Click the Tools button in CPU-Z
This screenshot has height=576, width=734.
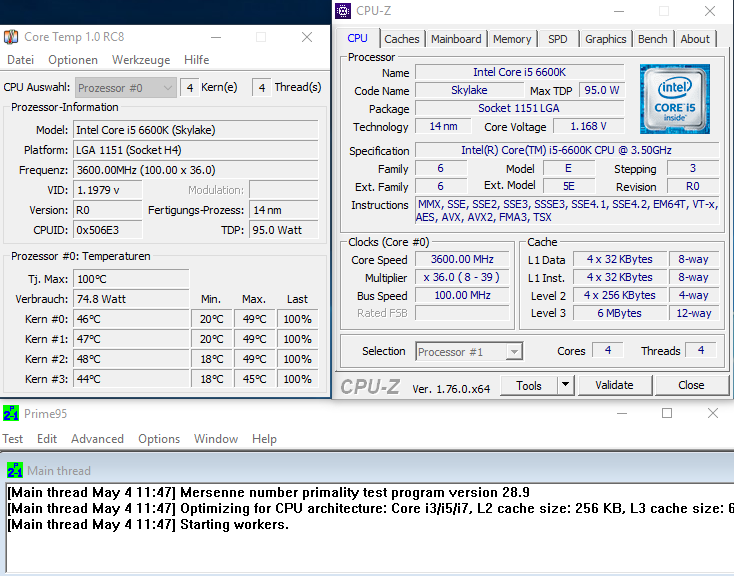coord(529,385)
